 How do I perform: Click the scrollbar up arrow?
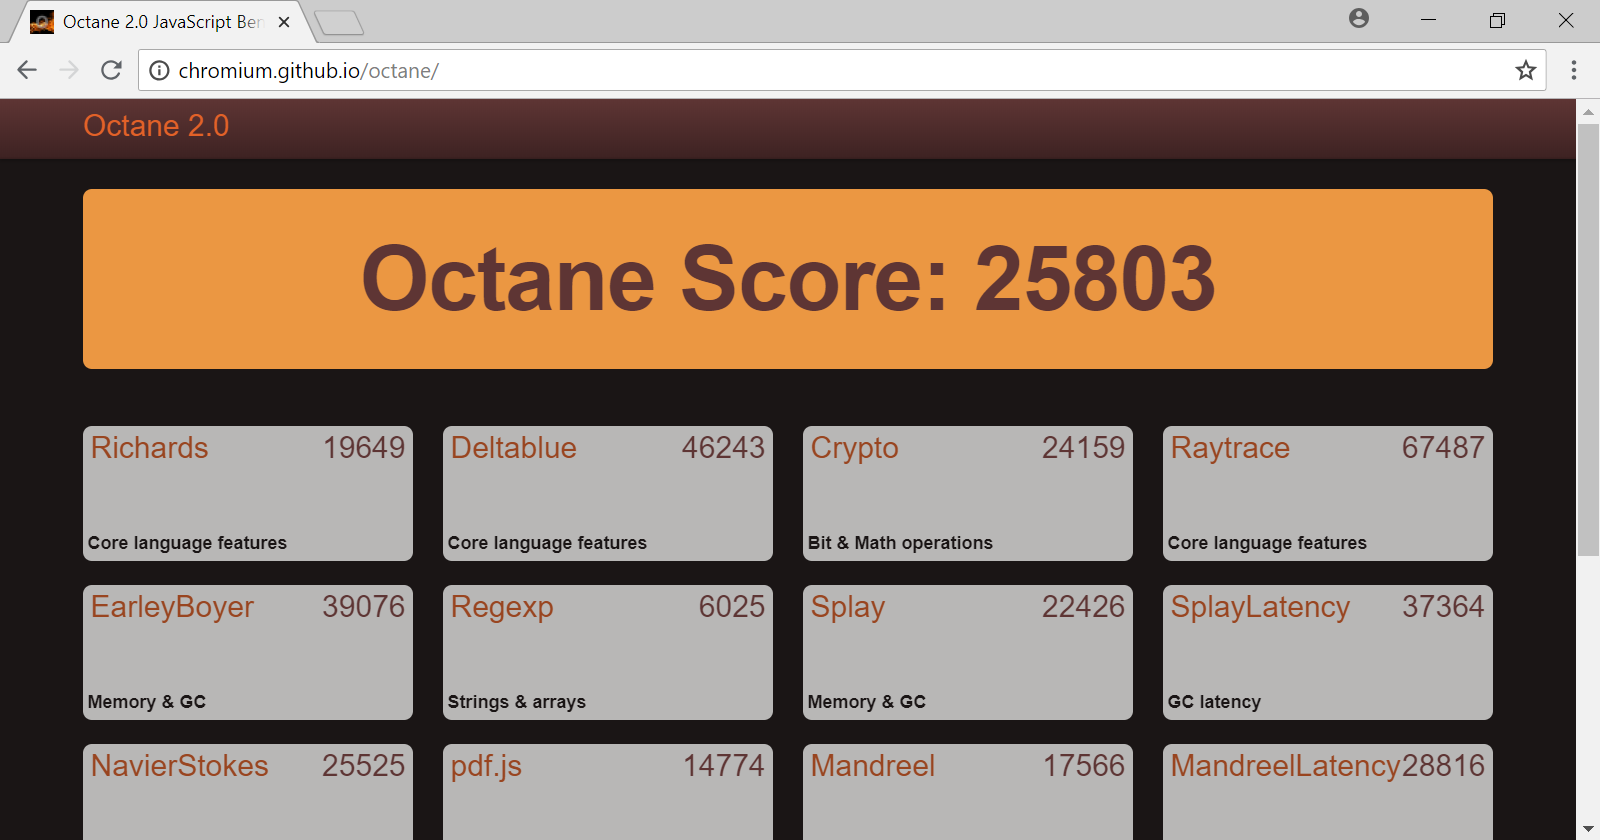pyautogui.click(x=1588, y=111)
